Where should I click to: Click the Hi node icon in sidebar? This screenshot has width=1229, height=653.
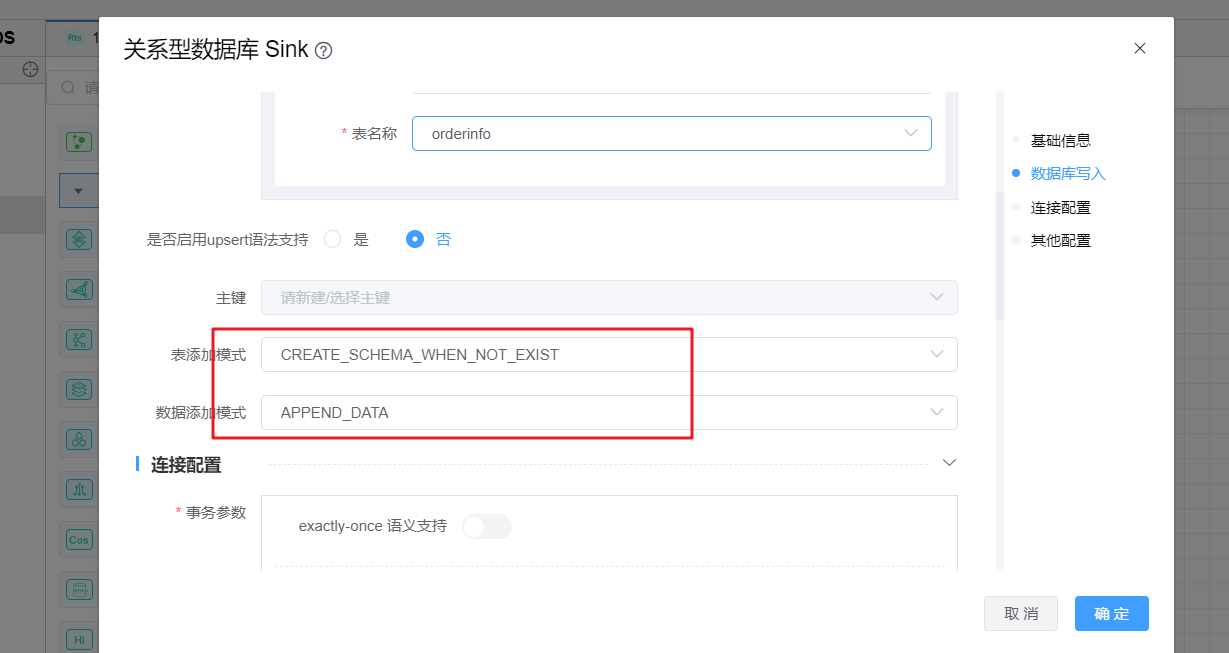click(x=78, y=638)
